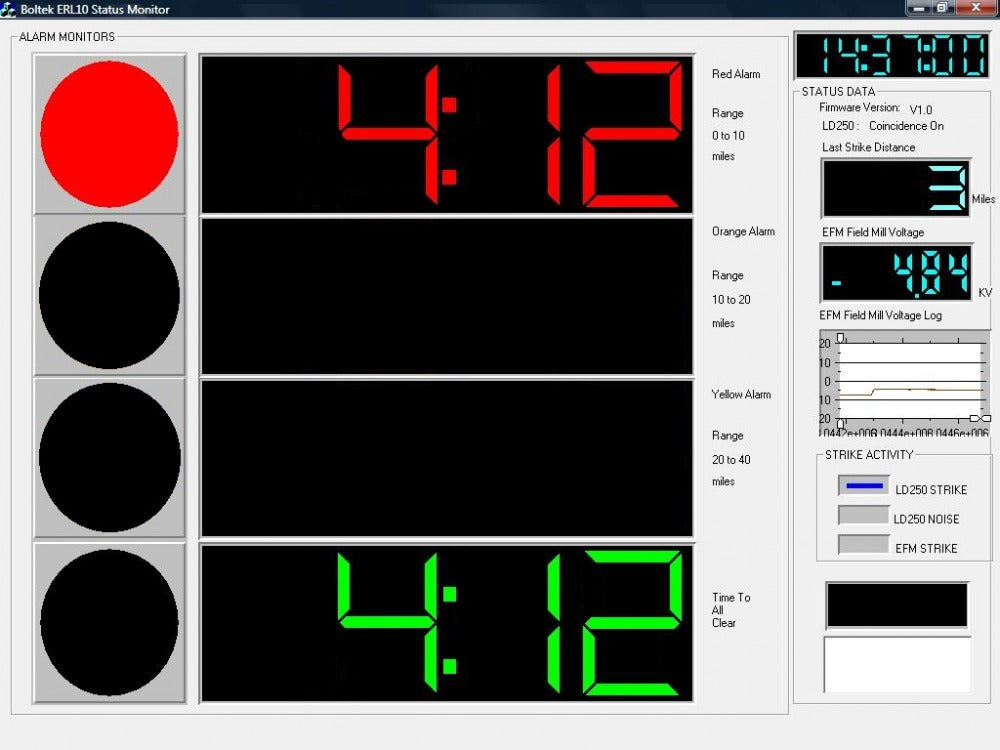Image resolution: width=1000 pixels, height=750 pixels.
Task: Click the white box at bottom right
Action: (x=897, y=664)
